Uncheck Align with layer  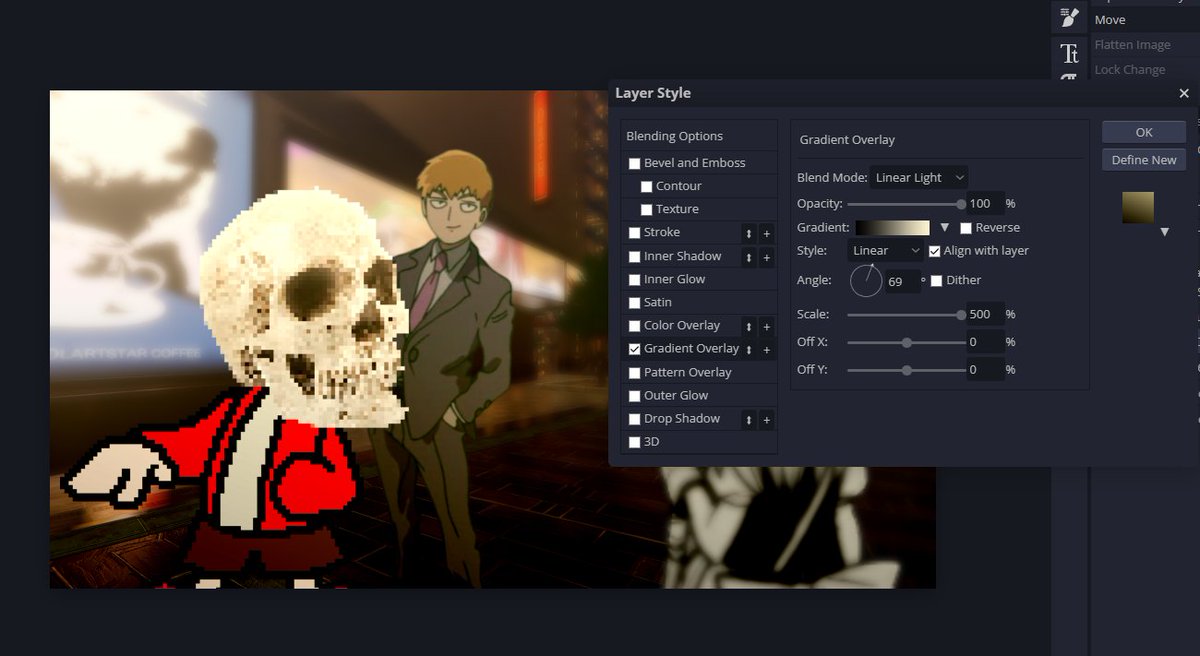tap(934, 251)
